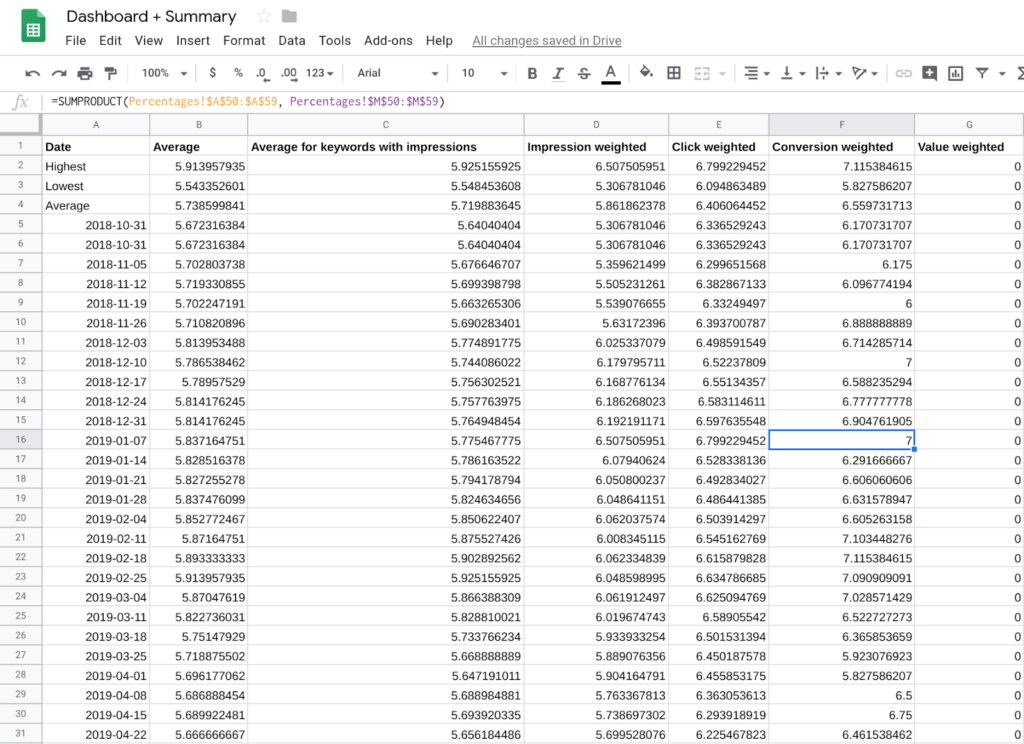
Task: Select column A header
Action: [96, 124]
